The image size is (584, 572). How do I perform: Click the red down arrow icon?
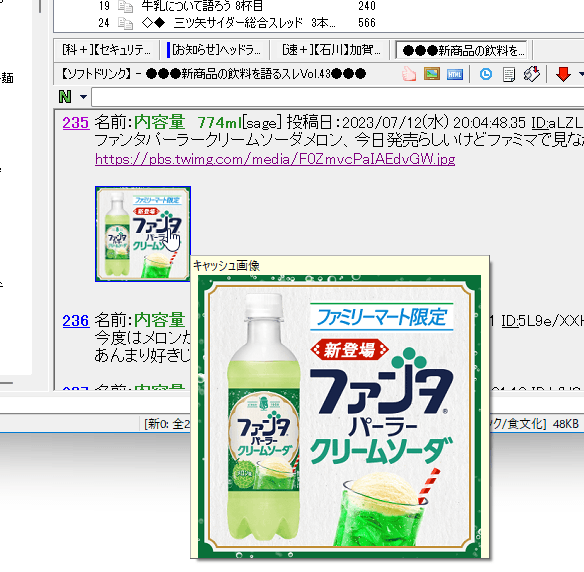[x=563, y=74]
